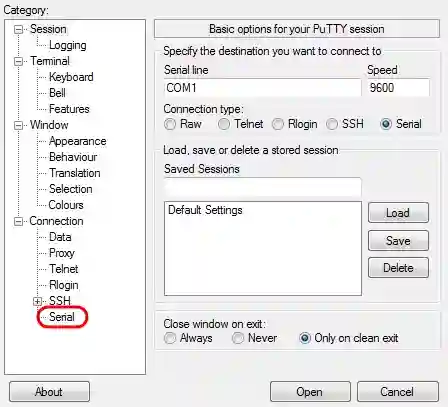Select Proxy under Connection
448x407 pixels.
pyautogui.click(x=62, y=253)
